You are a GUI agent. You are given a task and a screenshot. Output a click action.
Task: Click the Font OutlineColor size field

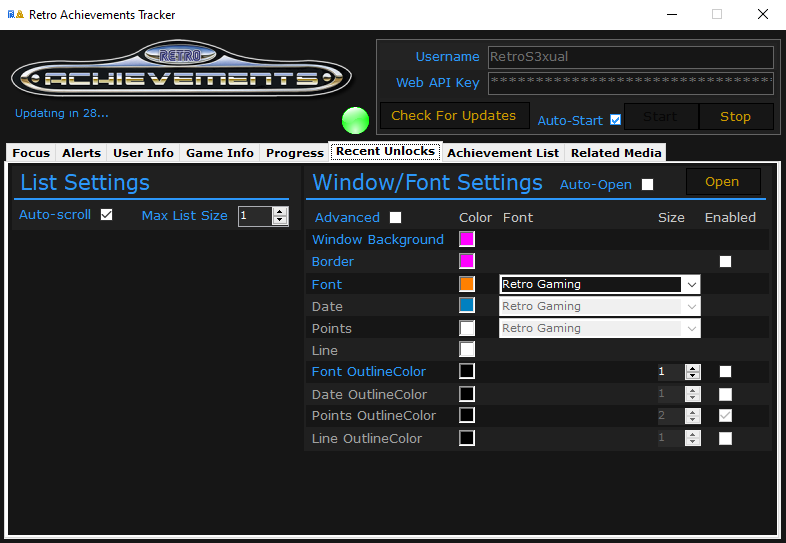(671, 372)
